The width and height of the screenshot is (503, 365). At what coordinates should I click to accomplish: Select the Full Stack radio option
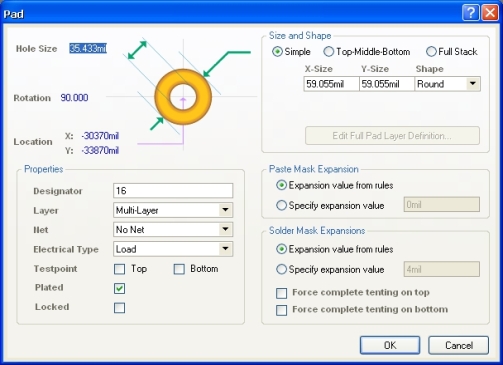click(x=431, y=52)
